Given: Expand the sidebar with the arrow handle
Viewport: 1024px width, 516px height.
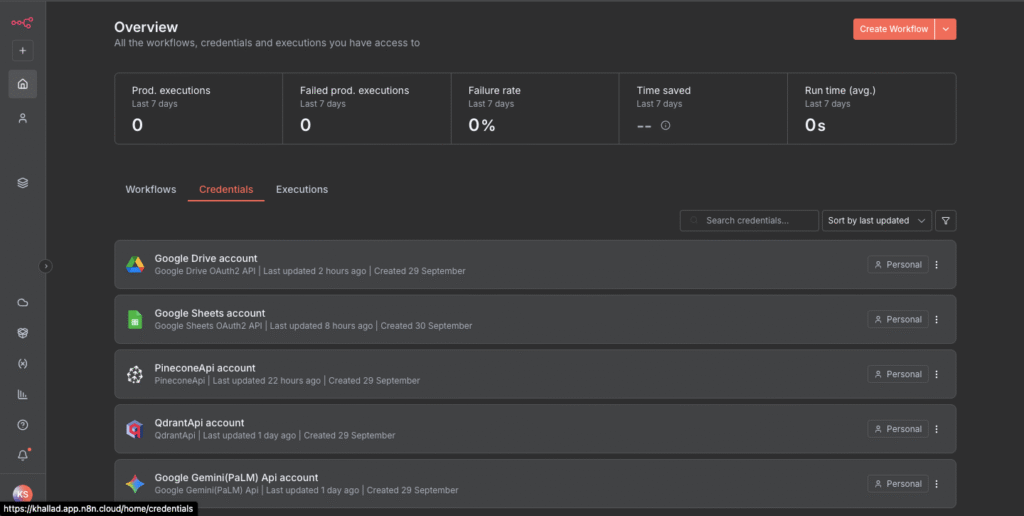Looking at the screenshot, I should (x=45, y=266).
